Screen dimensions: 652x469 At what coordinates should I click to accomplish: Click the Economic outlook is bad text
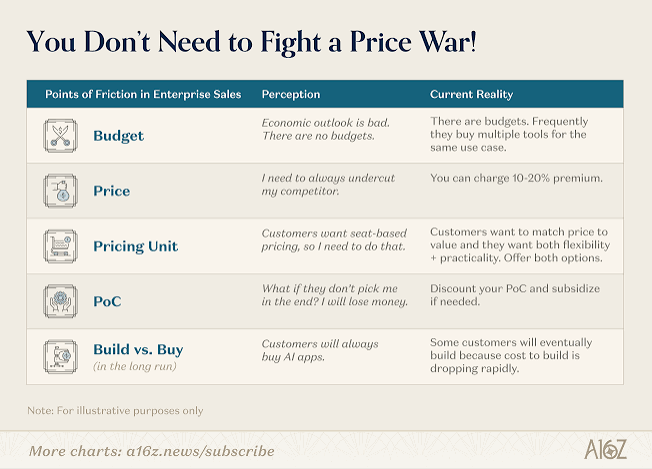pos(326,123)
